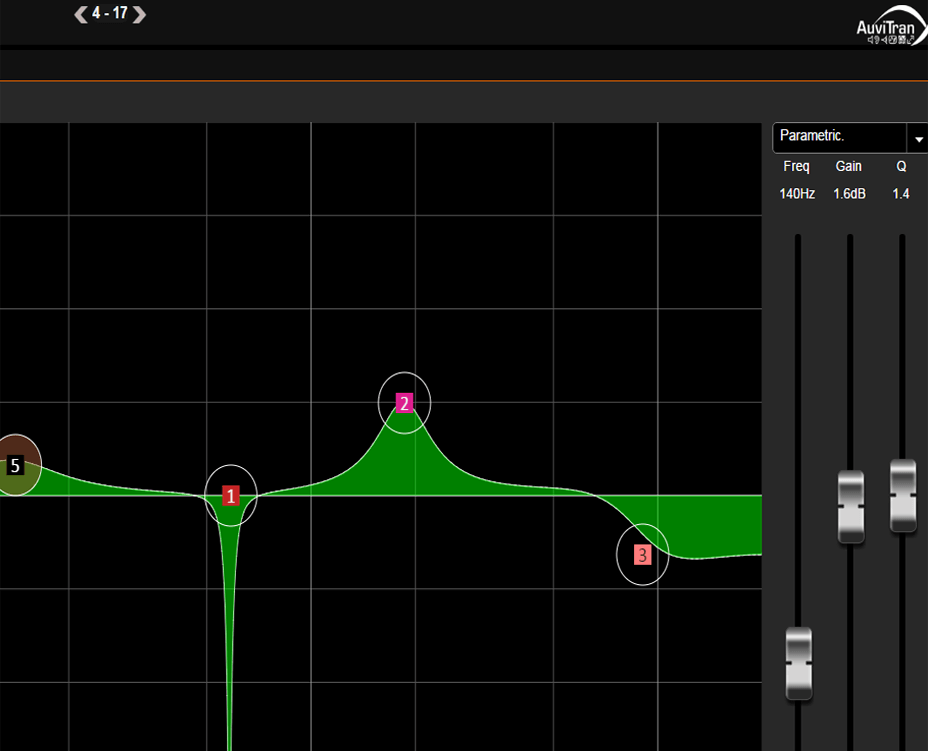Click the right chevron after 4 - 17
This screenshot has width=928, height=751.
[139, 15]
